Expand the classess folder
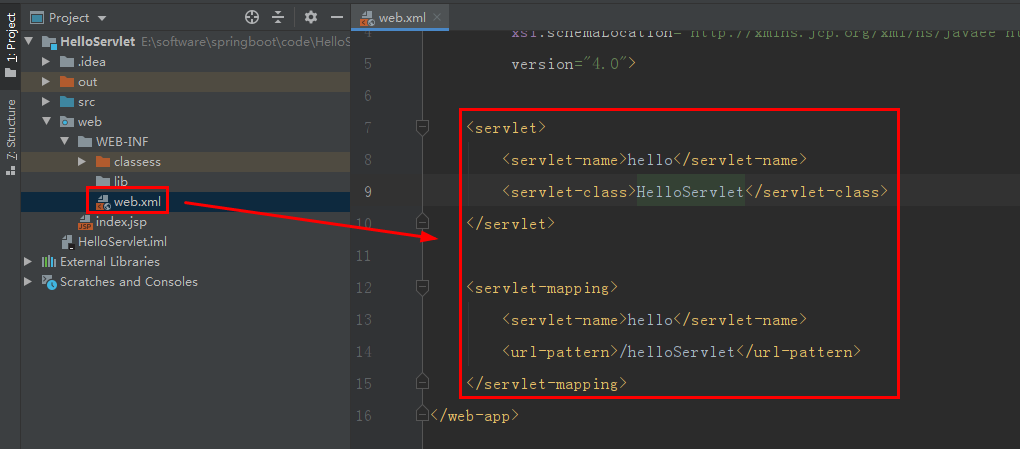This screenshot has width=1020, height=449. click(81, 161)
